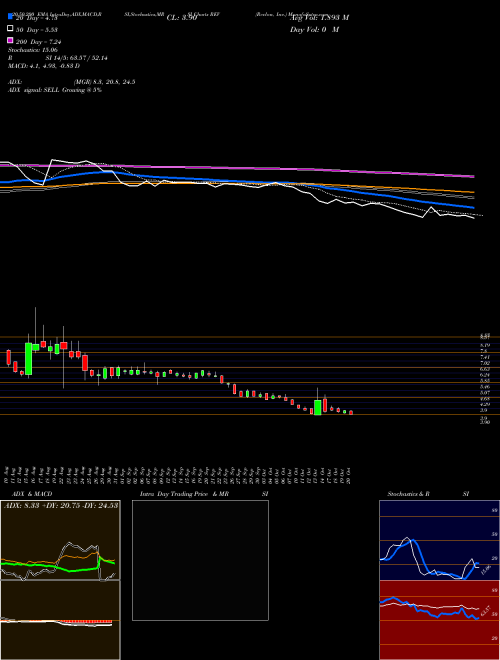Screen dimensions: 500x660
Task: Click the 15.06 value label on stochastics panel
Action: 484,572
